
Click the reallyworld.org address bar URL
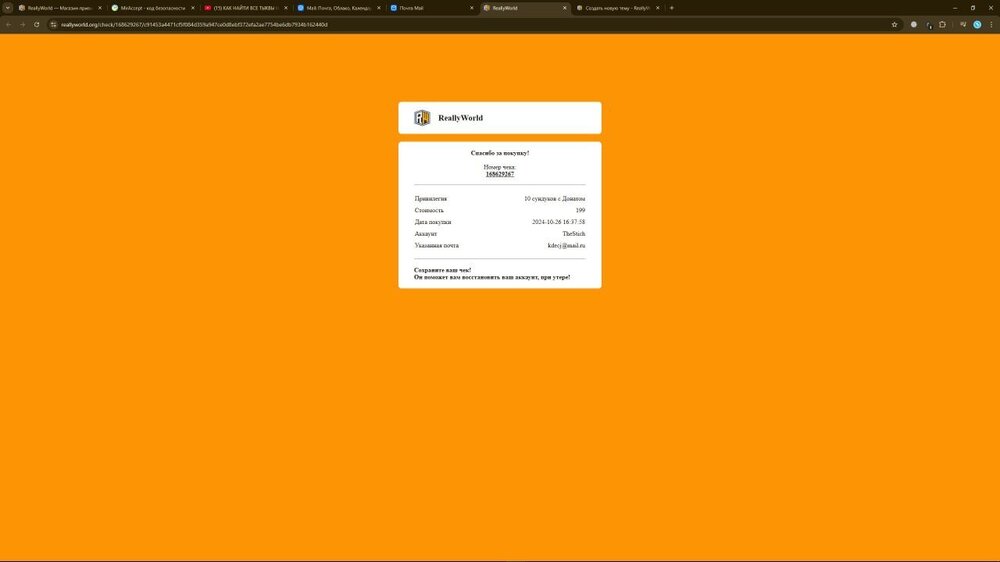[195, 24]
